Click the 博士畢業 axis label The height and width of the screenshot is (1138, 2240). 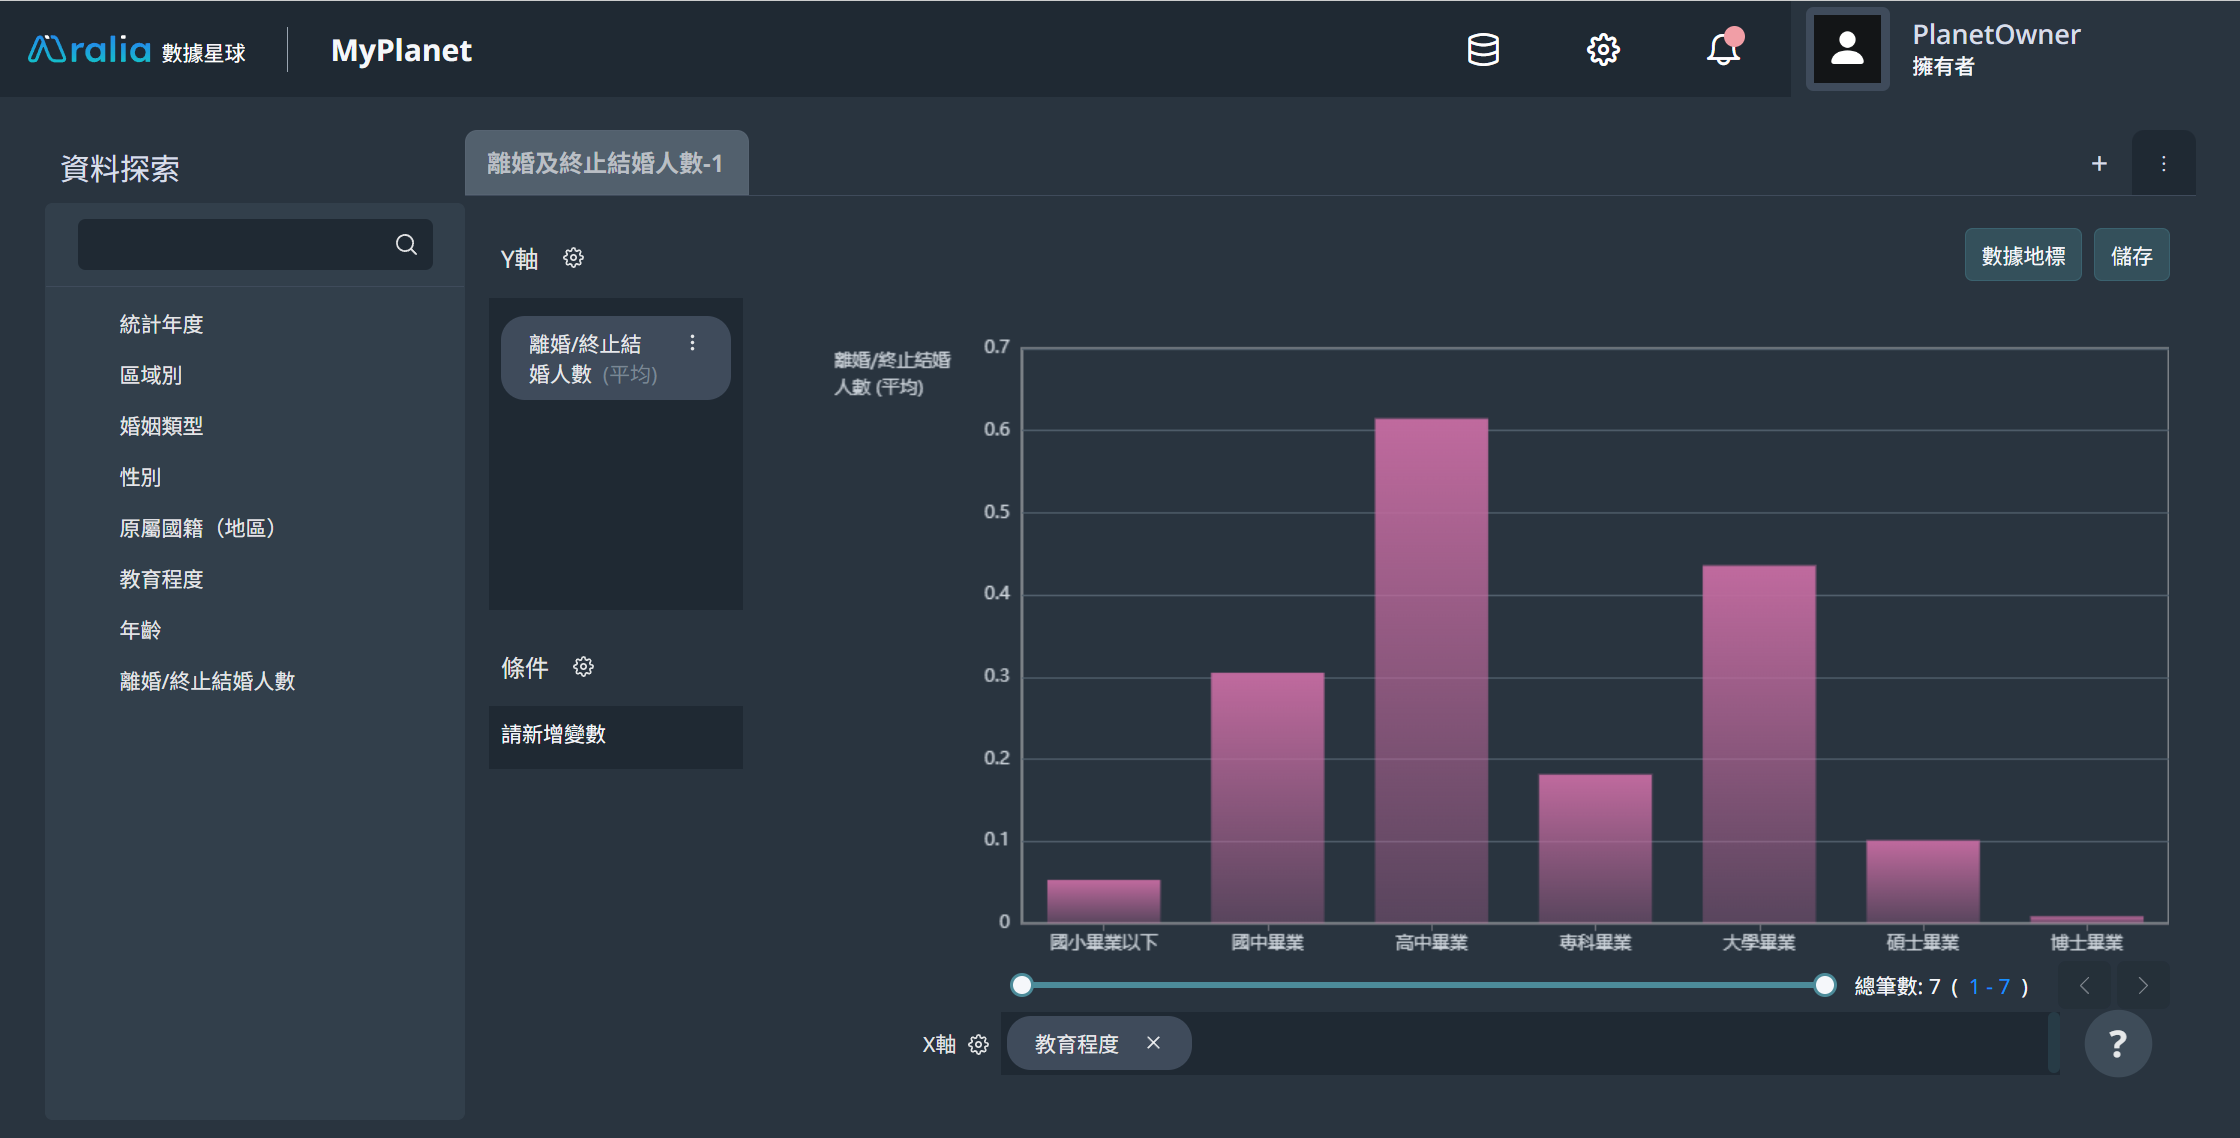(x=2086, y=942)
